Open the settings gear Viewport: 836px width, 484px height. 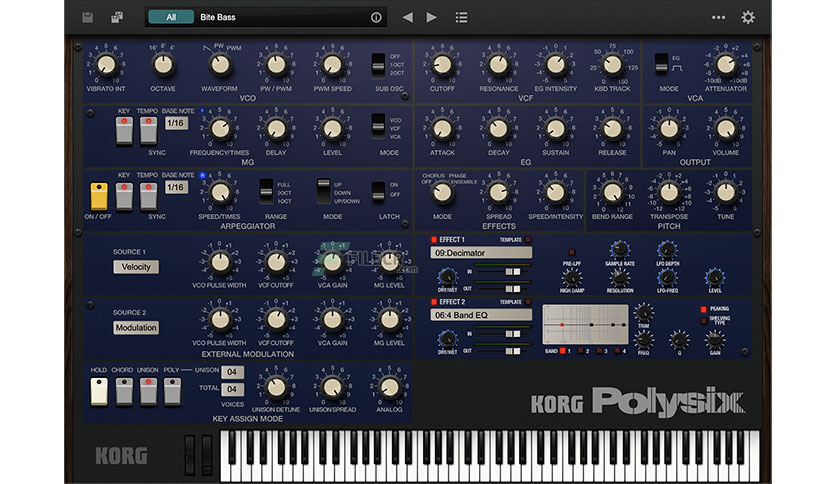click(748, 18)
